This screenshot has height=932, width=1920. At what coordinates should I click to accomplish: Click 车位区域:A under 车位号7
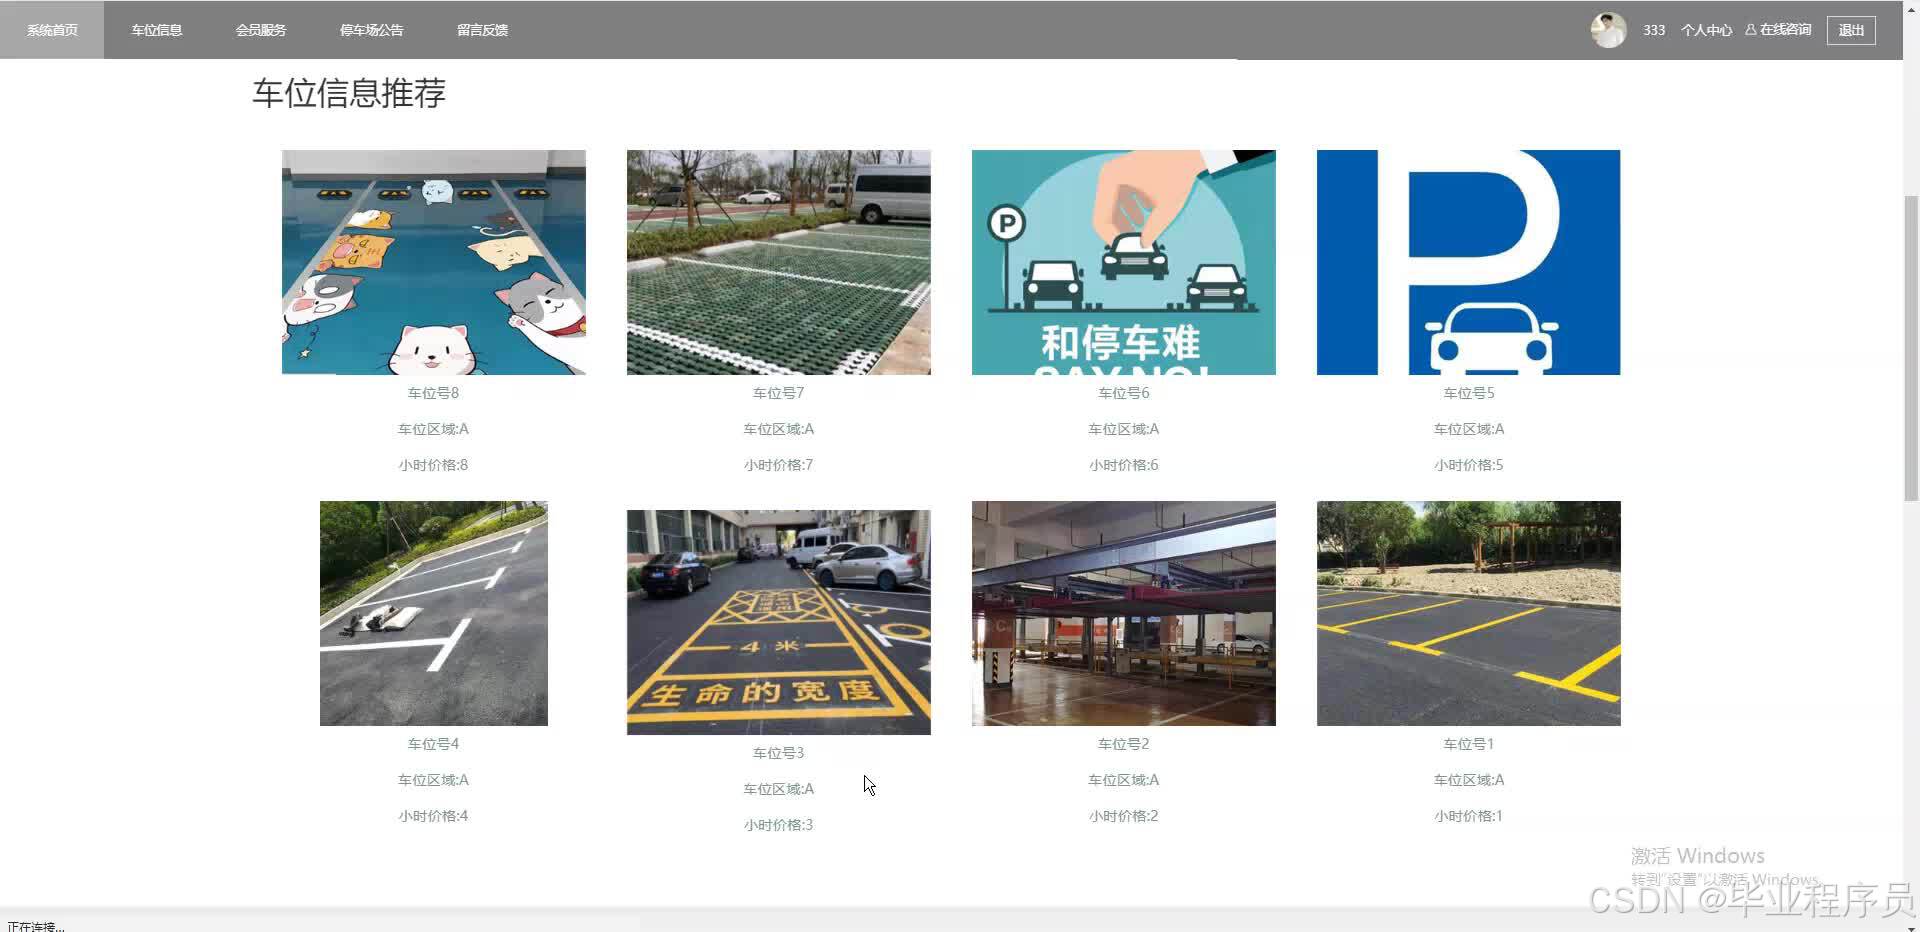(x=778, y=429)
